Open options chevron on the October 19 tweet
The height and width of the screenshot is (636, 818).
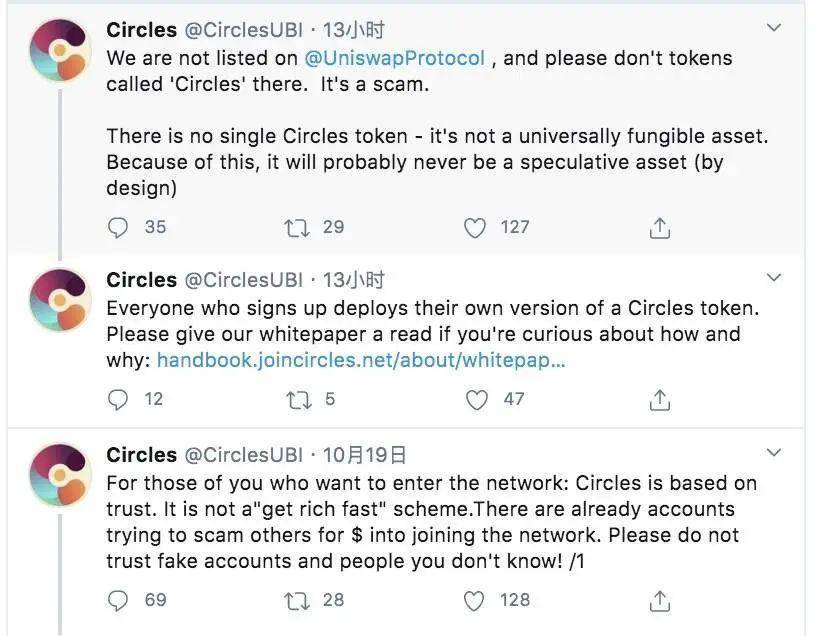[x=773, y=453]
